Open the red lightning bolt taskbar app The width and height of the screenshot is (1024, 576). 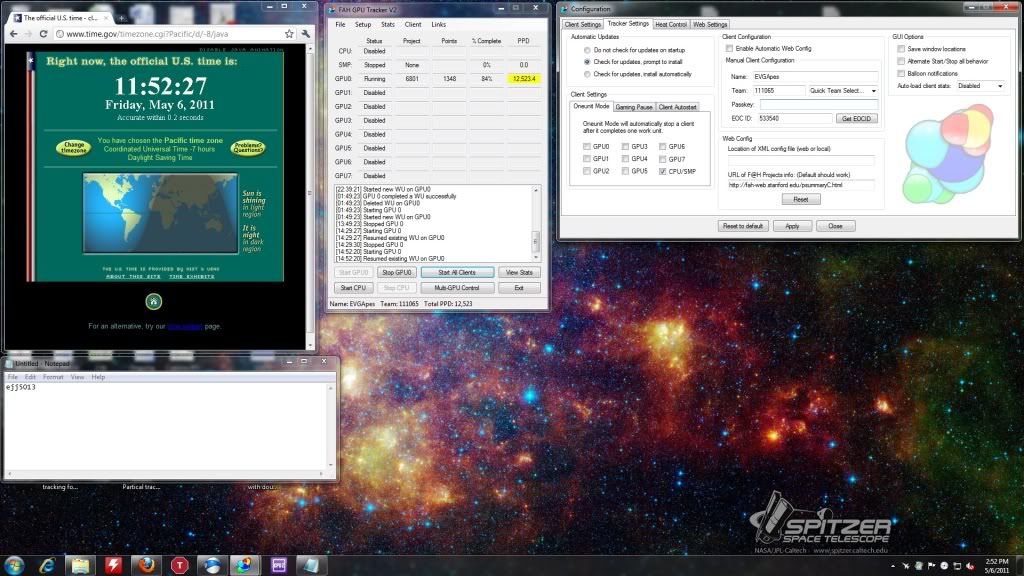pyautogui.click(x=113, y=565)
